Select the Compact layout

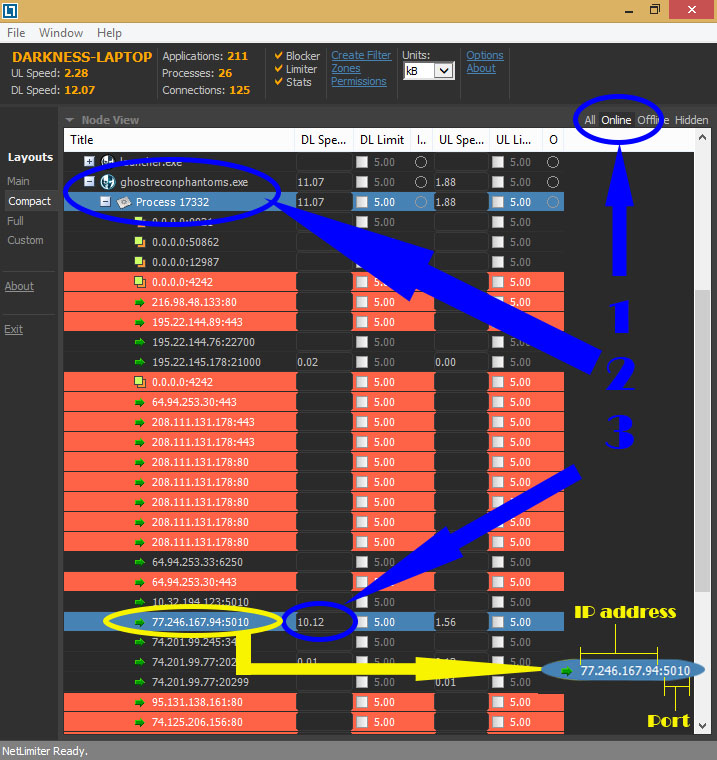pyautogui.click(x=29, y=201)
